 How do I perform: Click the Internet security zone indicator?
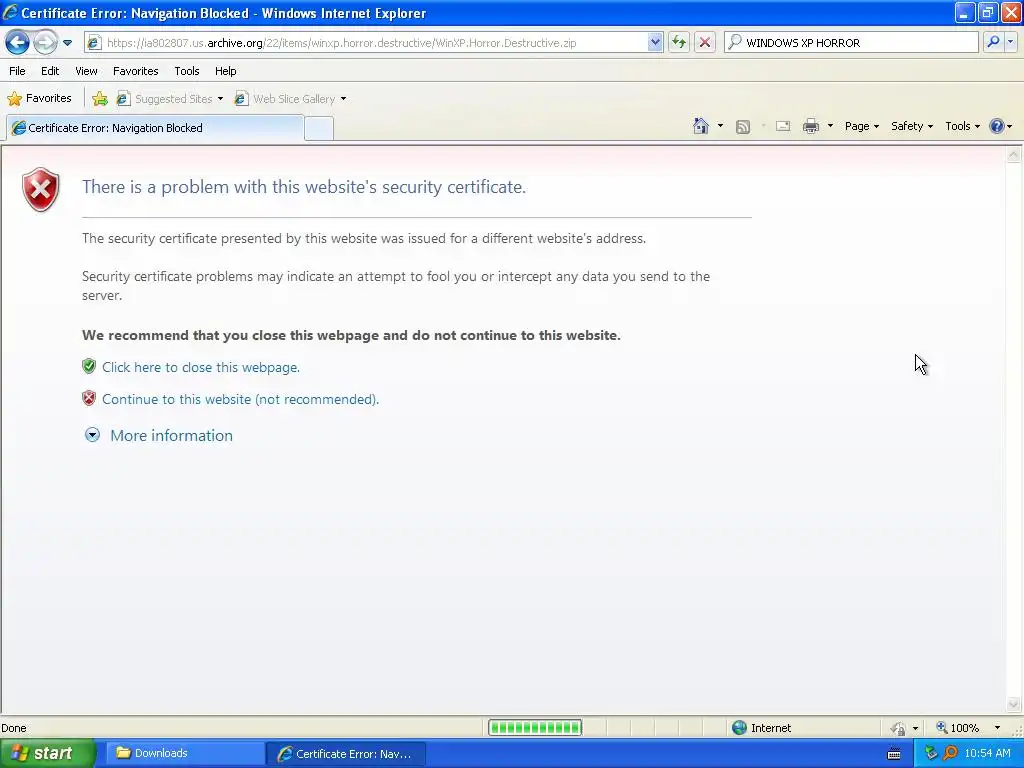(x=761, y=728)
